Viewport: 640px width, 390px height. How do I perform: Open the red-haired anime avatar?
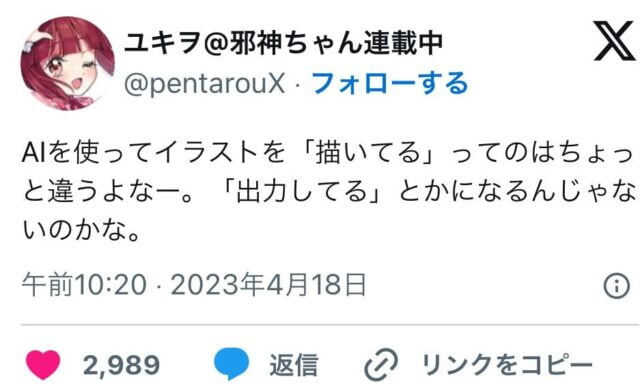68,63
